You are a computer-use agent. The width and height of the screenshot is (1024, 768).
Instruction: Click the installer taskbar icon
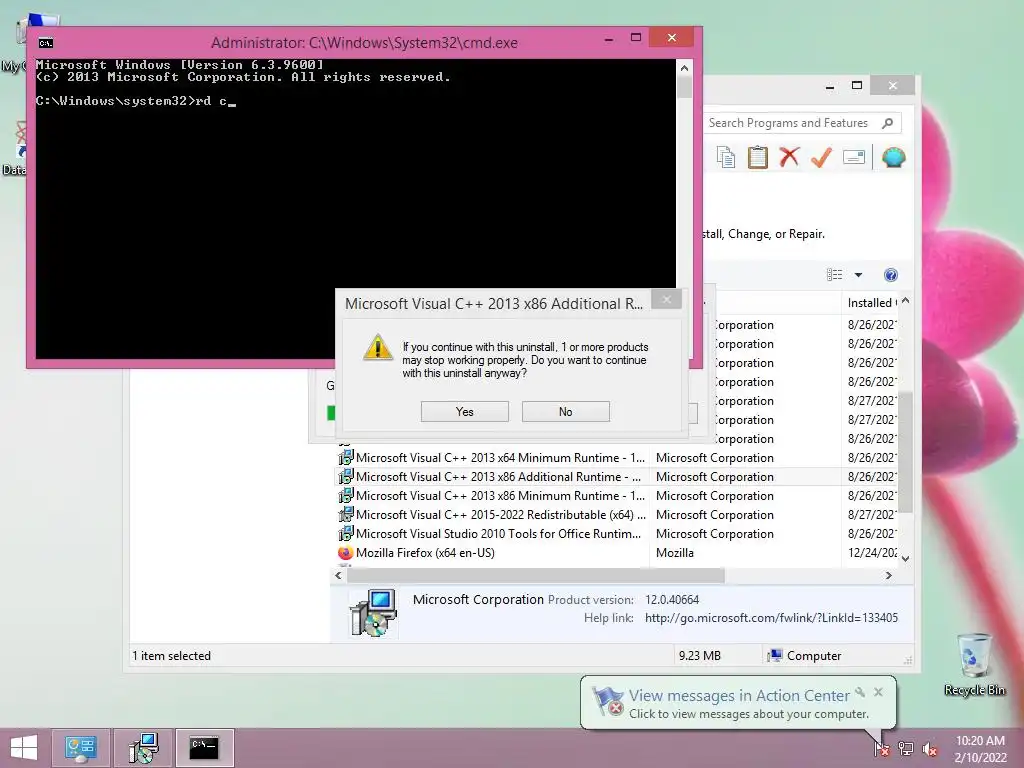pos(144,748)
